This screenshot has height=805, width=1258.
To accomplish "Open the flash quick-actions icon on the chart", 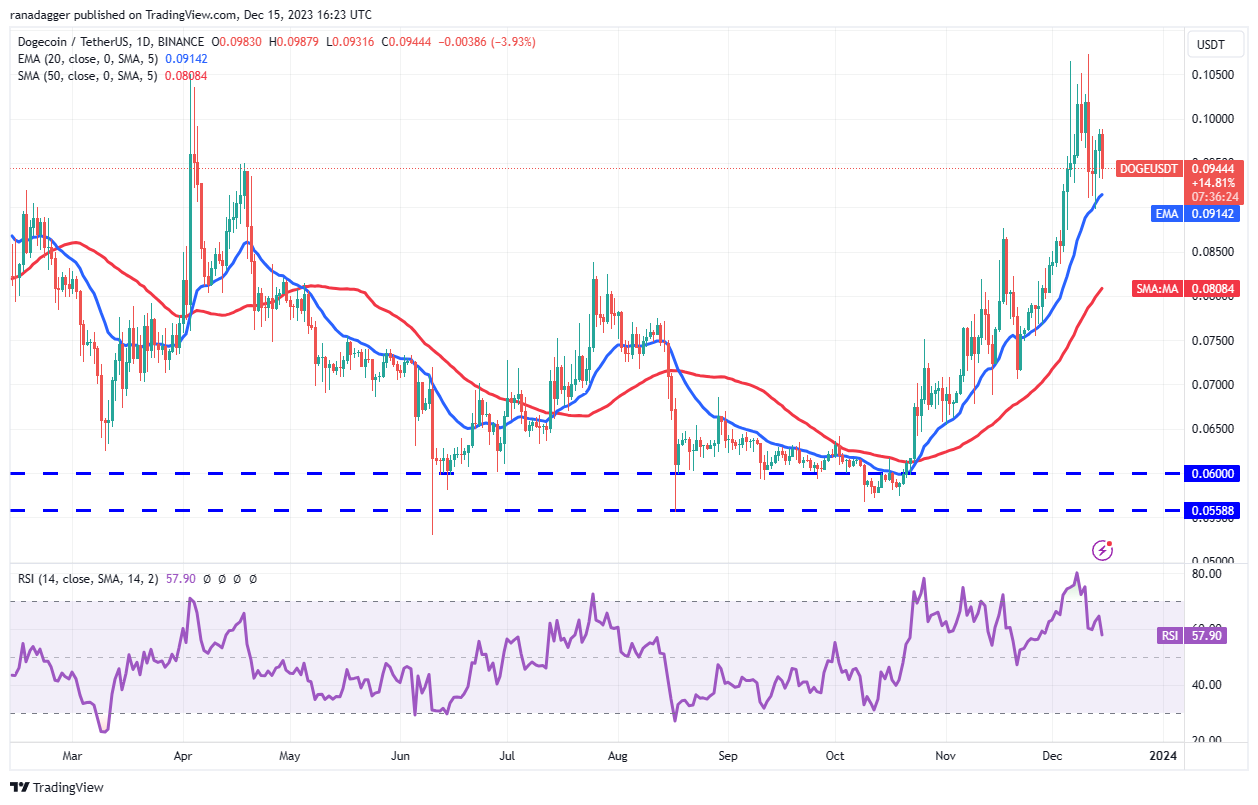I will (x=1103, y=548).
